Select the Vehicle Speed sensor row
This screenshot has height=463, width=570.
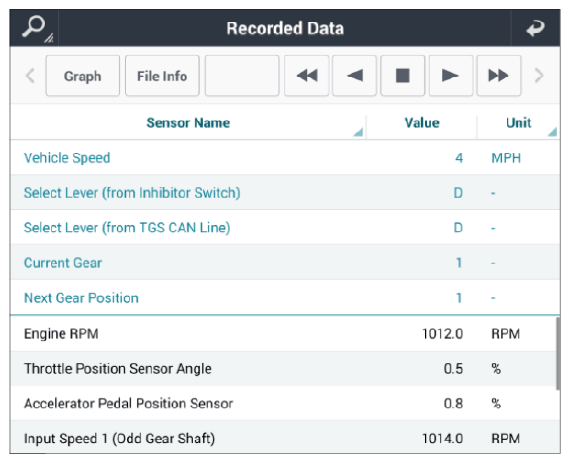pos(285,158)
